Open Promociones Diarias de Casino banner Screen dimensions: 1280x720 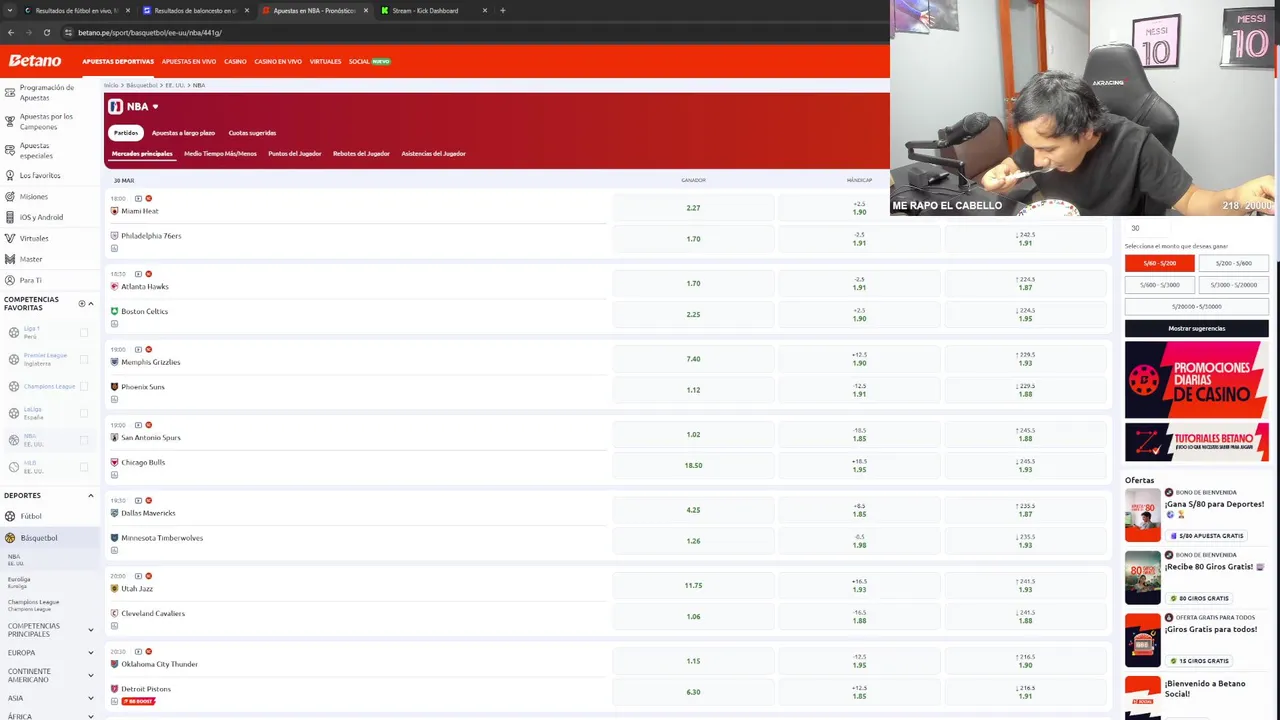click(x=1196, y=380)
